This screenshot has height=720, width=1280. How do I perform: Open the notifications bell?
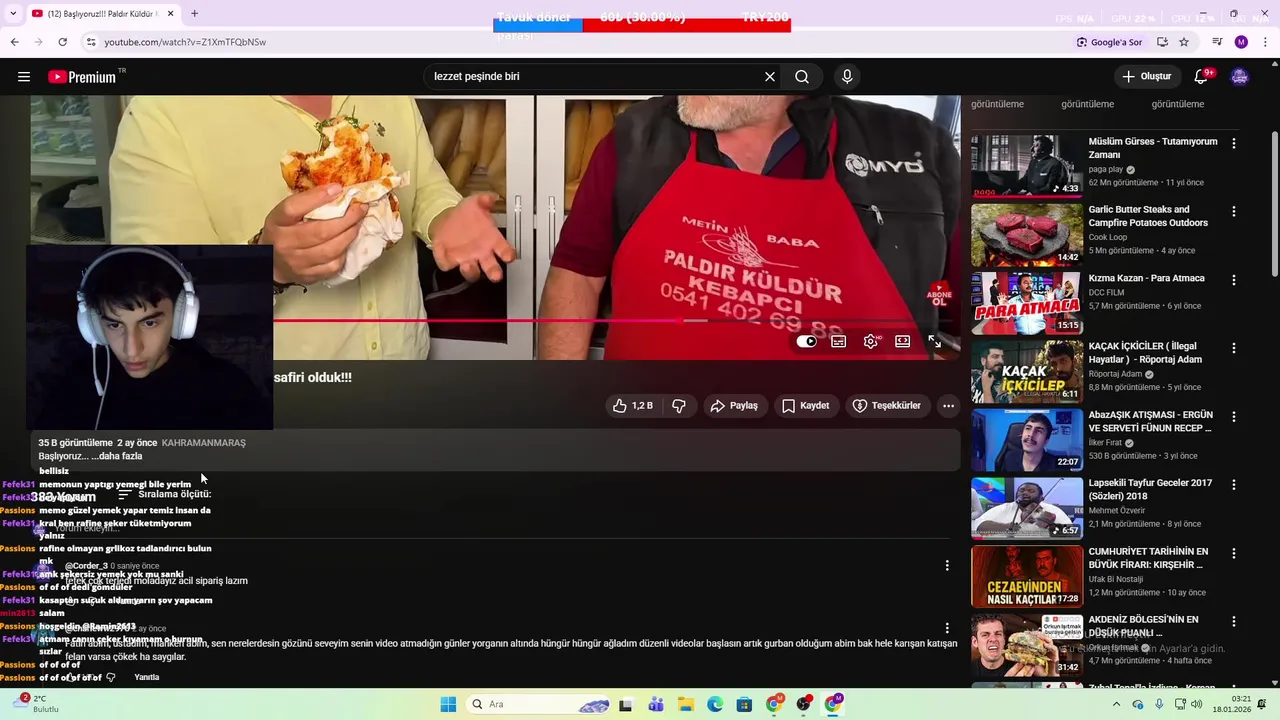coord(1202,77)
